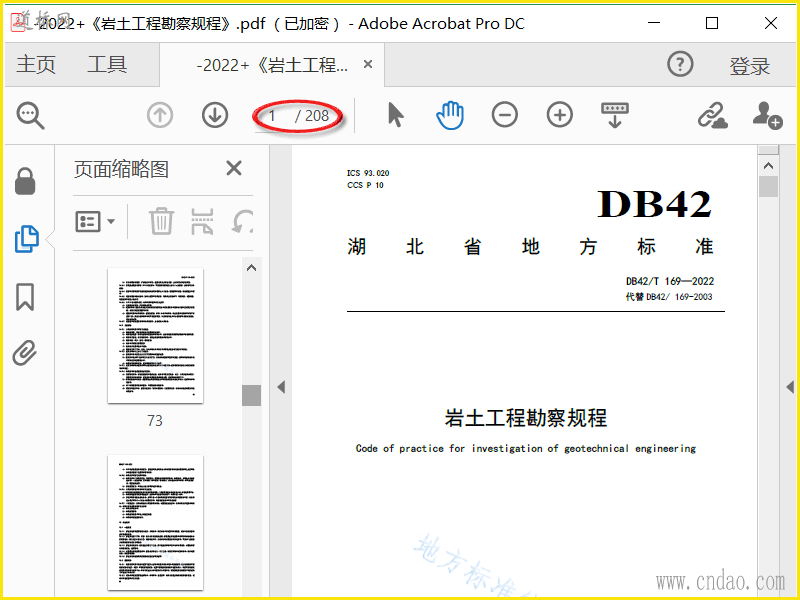
Task: Click document vertical scrollbar handle
Action: click(768, 186)
